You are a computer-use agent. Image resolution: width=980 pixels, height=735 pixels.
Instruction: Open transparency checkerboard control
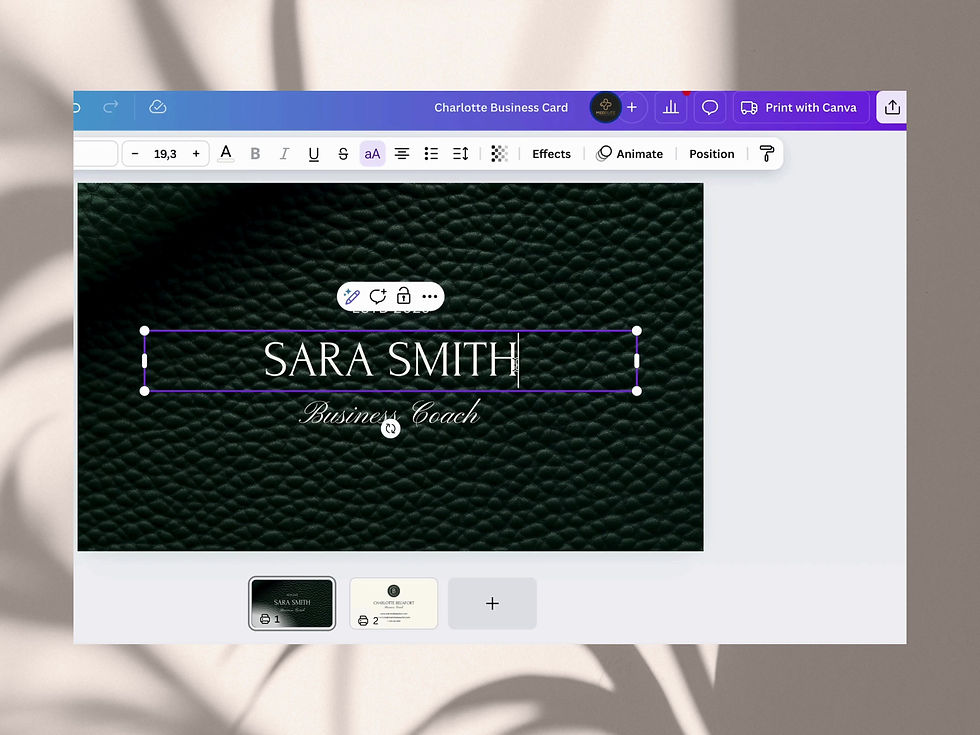499,154
